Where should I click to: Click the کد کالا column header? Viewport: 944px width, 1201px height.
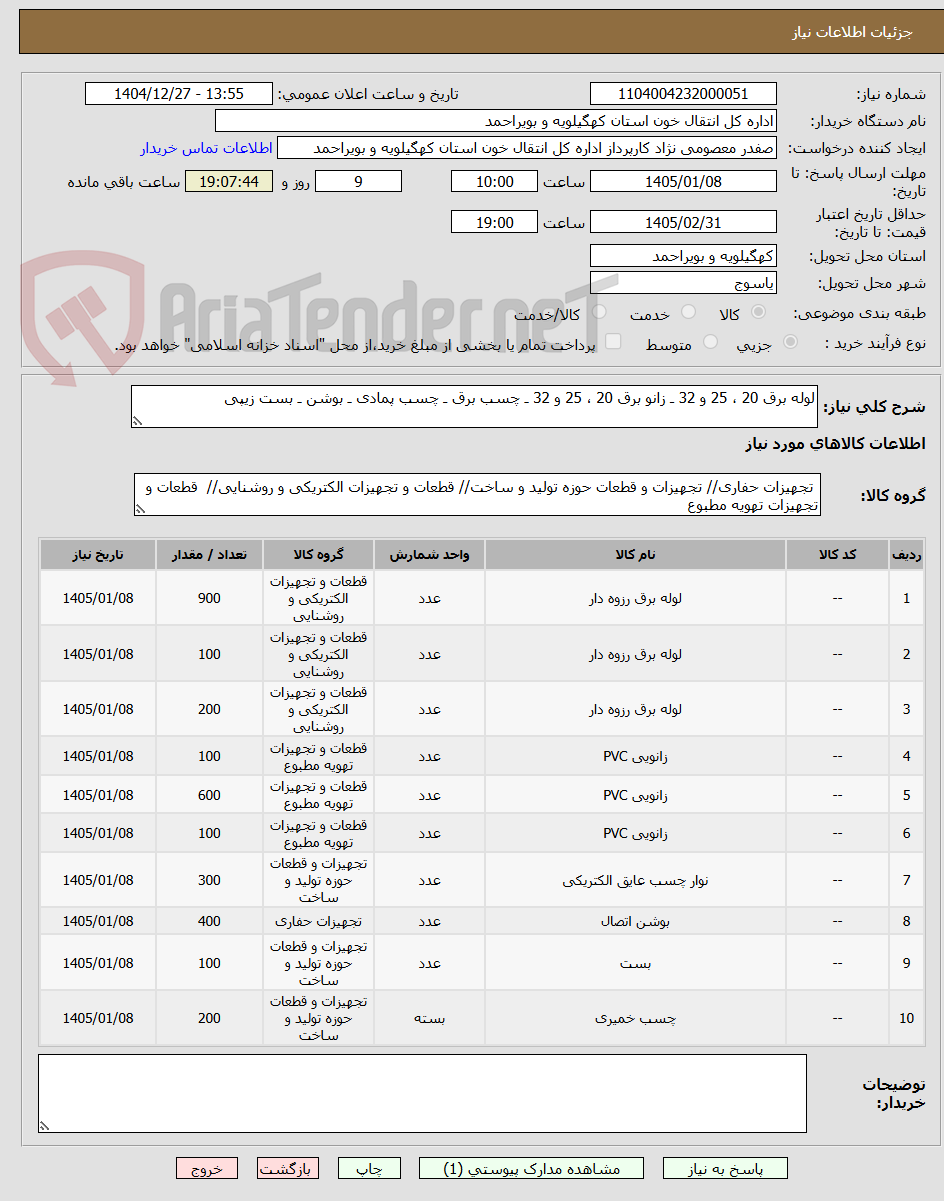(x=837, y=554)
